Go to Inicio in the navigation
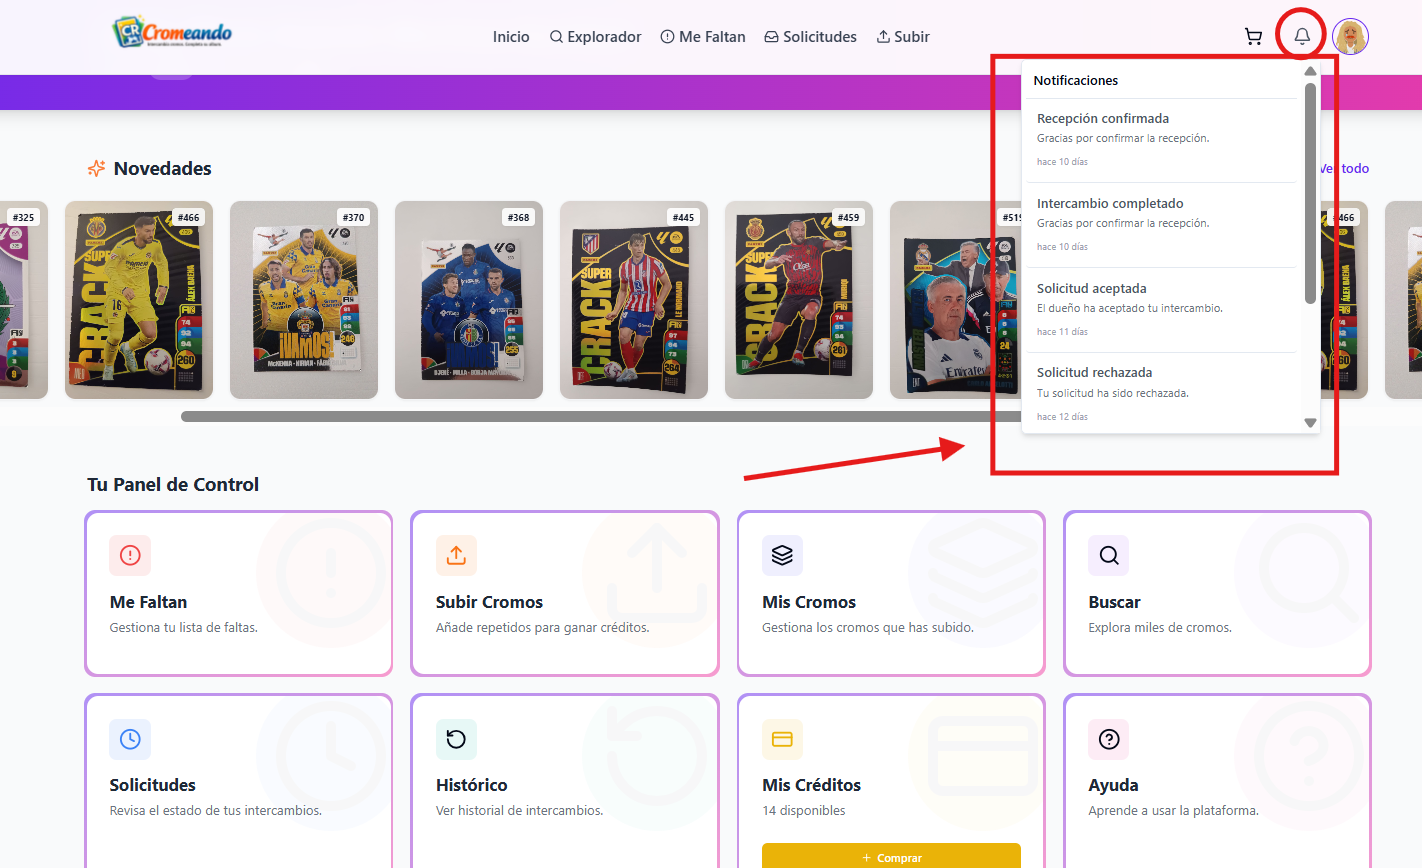The image size is (1422, 868). point(510,37)
